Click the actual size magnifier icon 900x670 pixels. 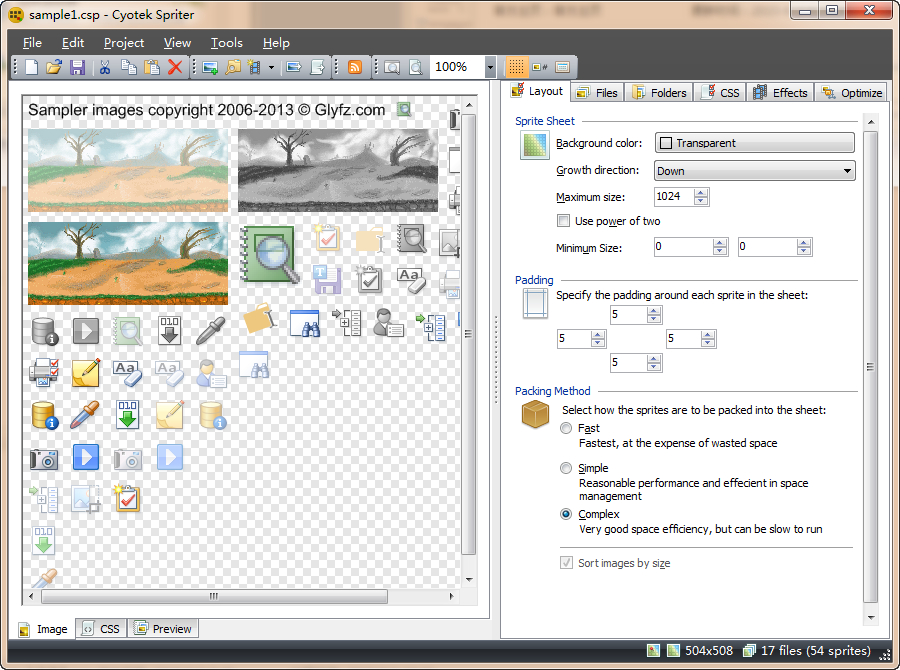tap(416, 67)
